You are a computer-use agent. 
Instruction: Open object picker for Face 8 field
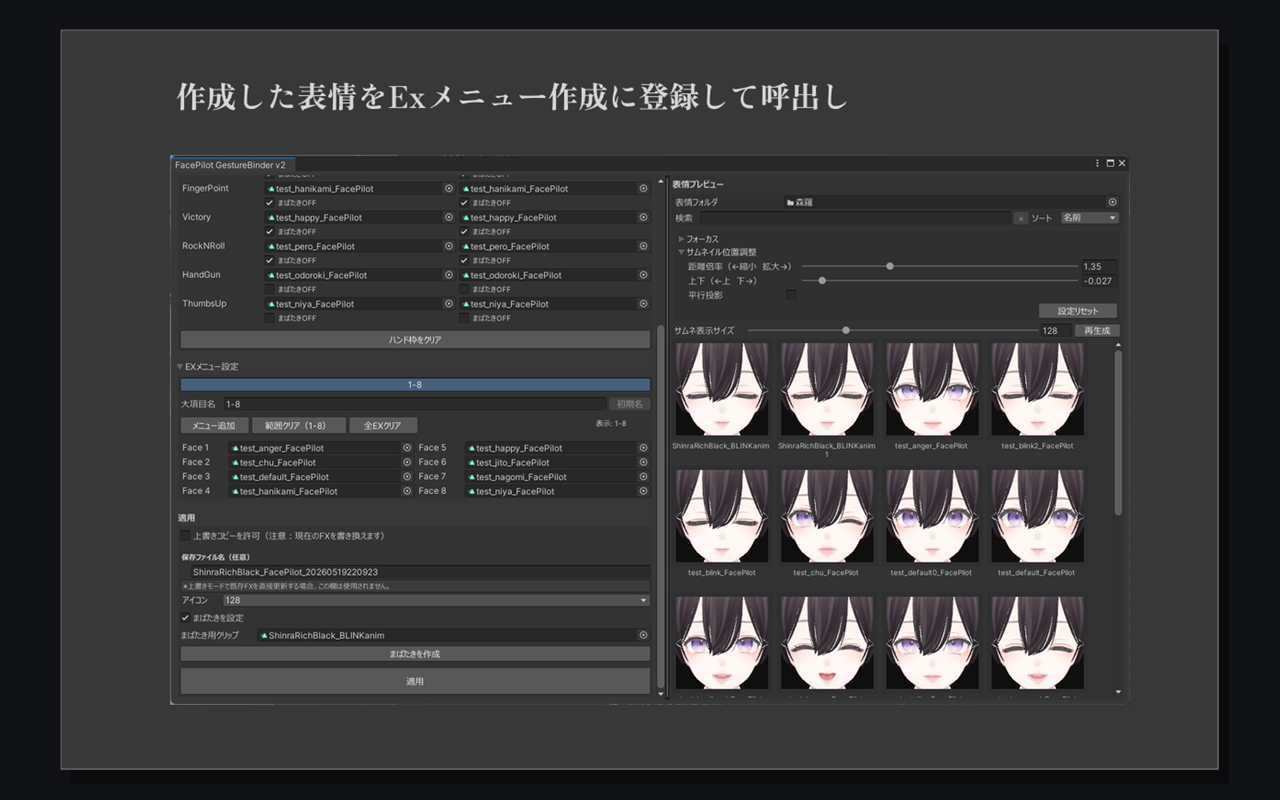point(643,491)
